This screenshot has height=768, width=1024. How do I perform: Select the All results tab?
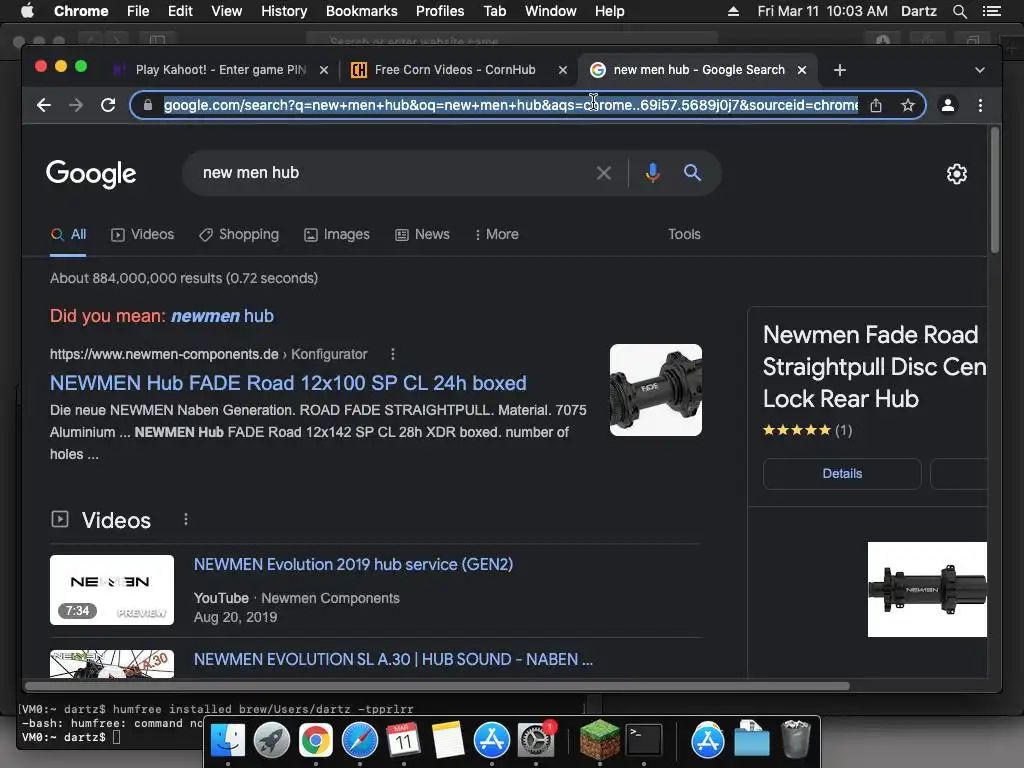pyautogui.click(x=69, y=234)
